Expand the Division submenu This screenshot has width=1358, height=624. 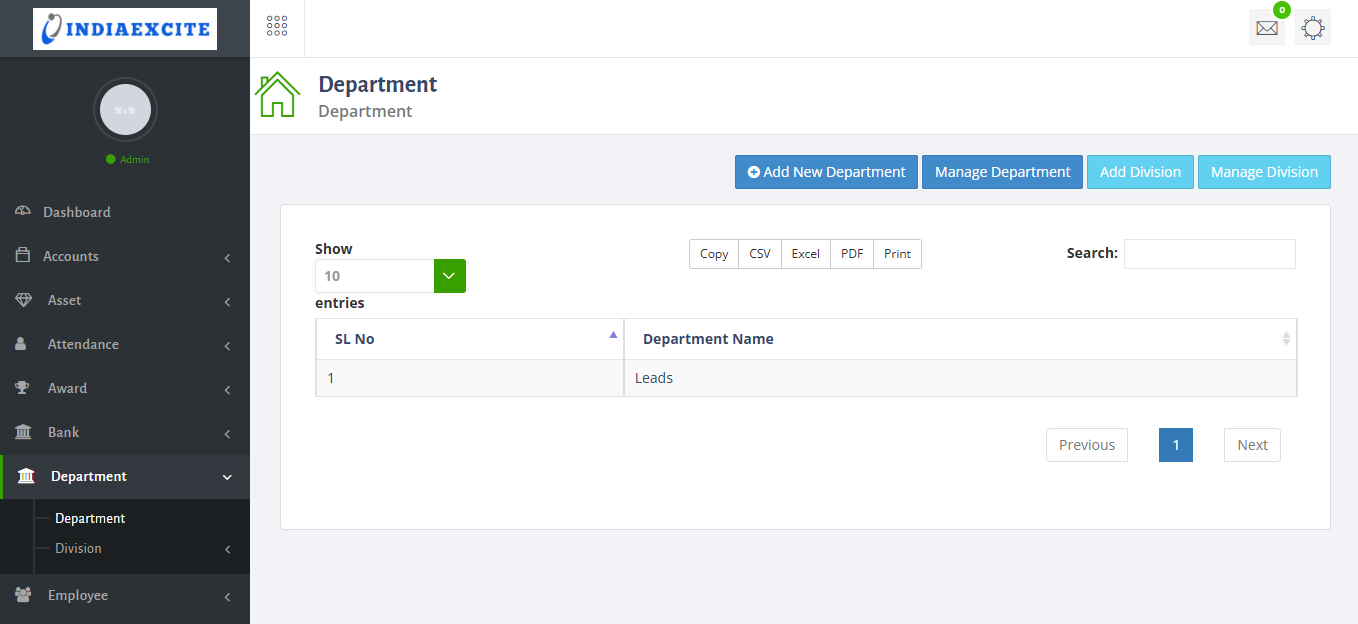pyautogui.click(x=78, y=548)
